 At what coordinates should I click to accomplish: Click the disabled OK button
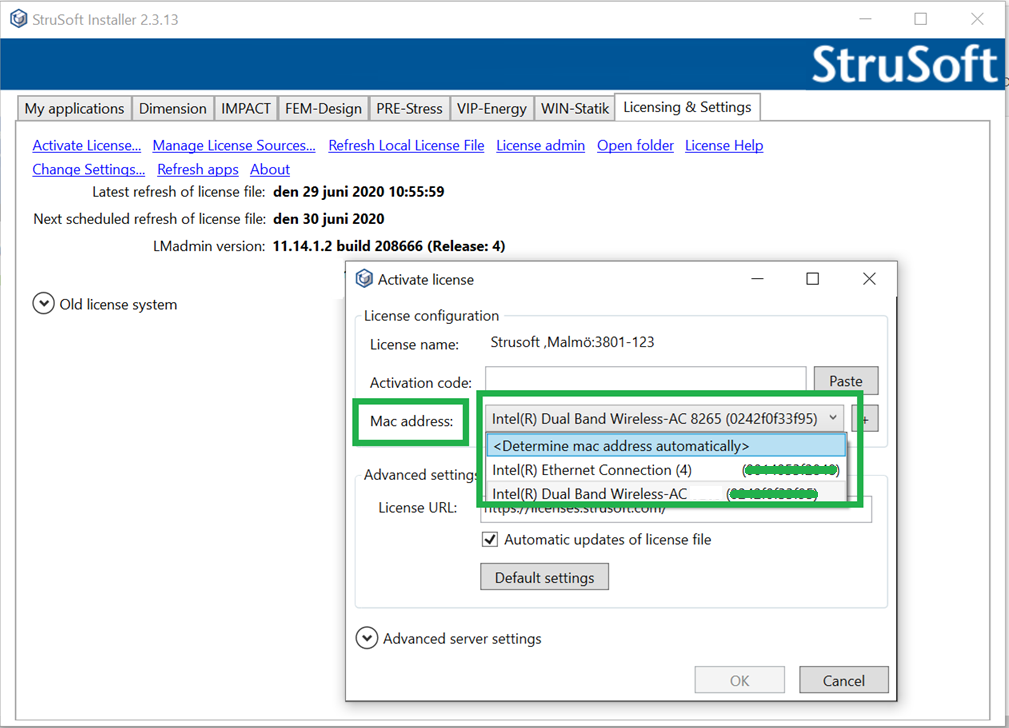pos(739,680)
